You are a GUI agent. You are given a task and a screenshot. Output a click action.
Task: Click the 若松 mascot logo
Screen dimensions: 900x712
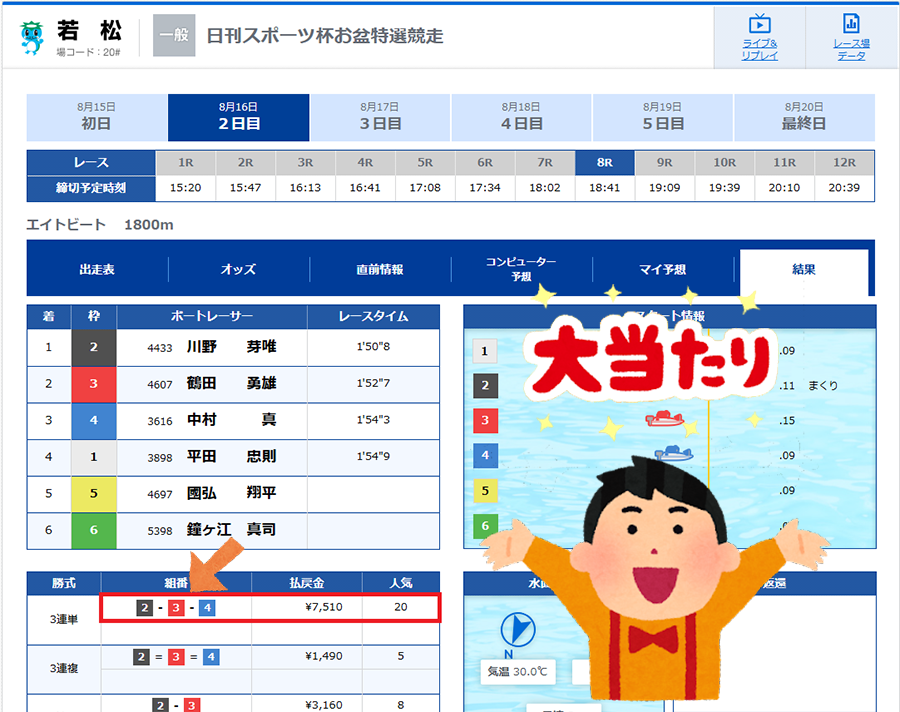pyautogui.click(x=32, y=38)
